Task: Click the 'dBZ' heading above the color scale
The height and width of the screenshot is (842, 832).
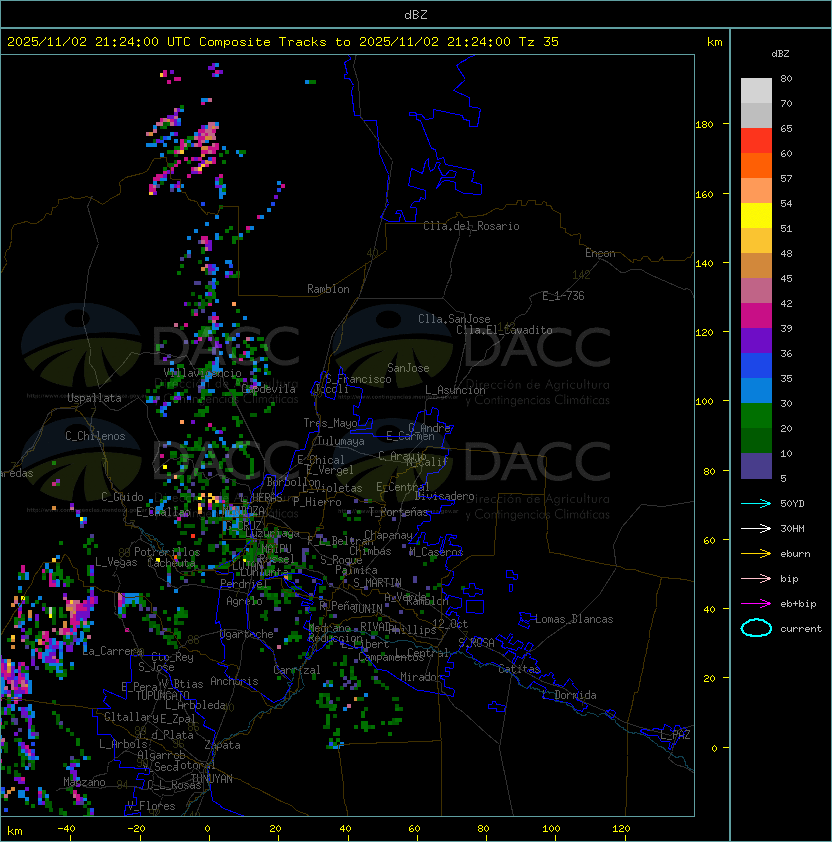Action: [780, 54]
